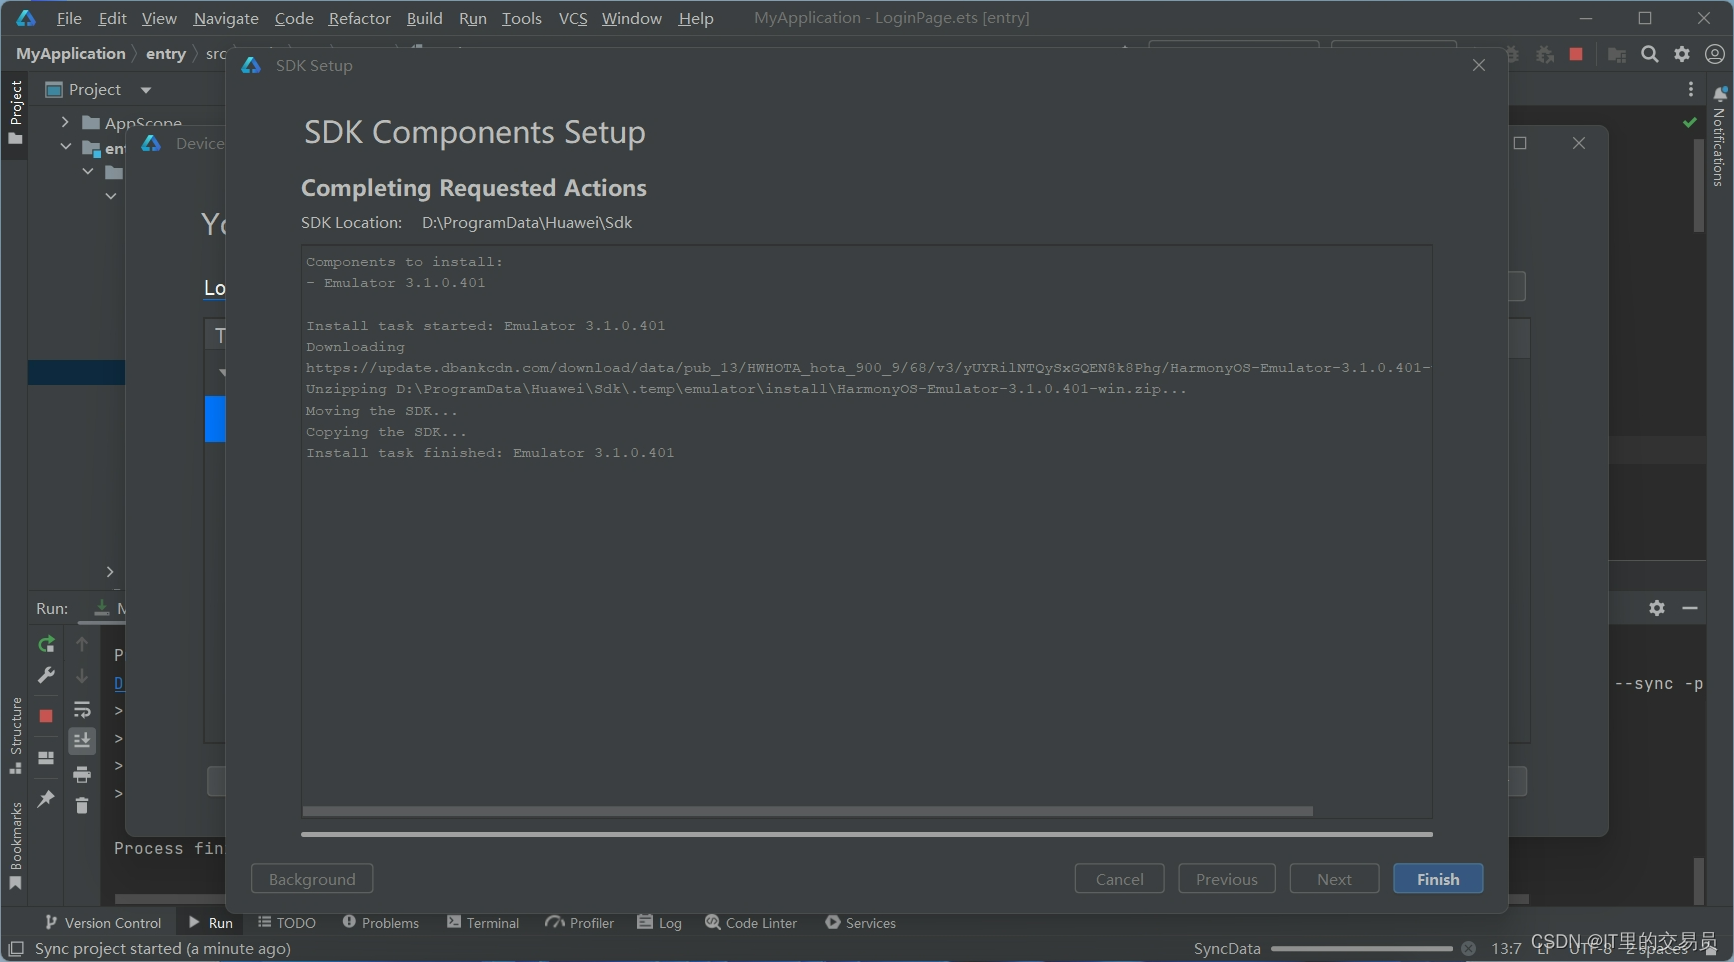This screenshot has height=962, width=1734.
Task: Open the Edit menu
Action: pos(112,18)
